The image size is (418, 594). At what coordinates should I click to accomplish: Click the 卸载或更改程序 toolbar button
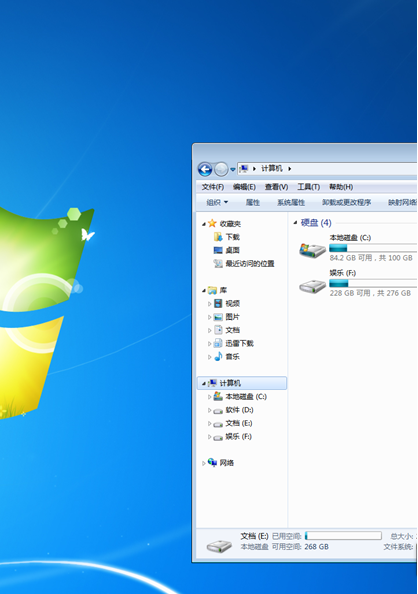tap(346, 202)
